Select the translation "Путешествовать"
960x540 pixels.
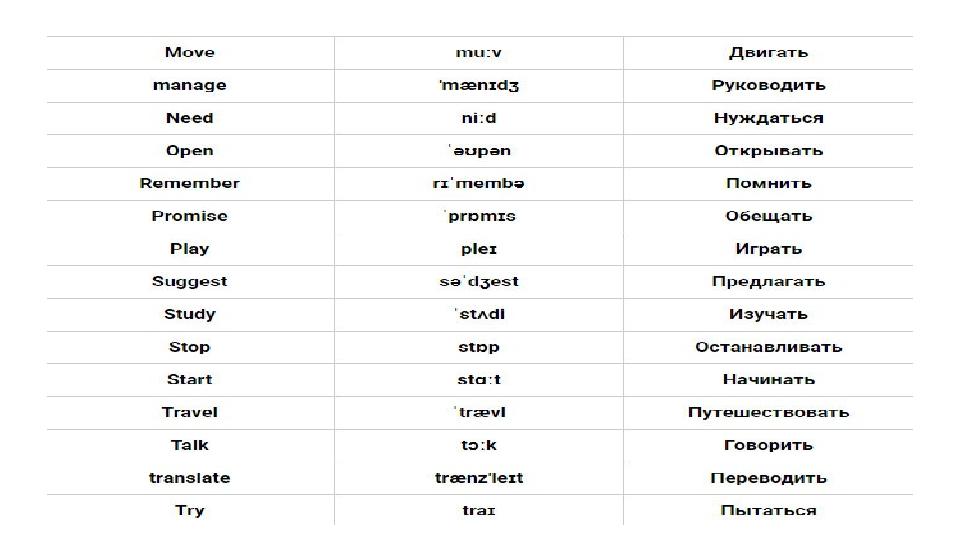(768, 413)
